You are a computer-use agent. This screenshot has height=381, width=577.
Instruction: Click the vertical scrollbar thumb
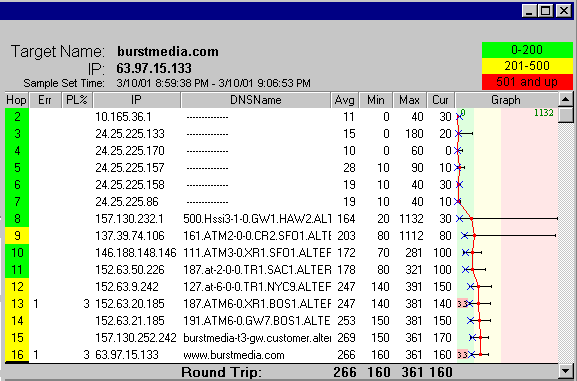pyautogui.click(x=565, y=115)
